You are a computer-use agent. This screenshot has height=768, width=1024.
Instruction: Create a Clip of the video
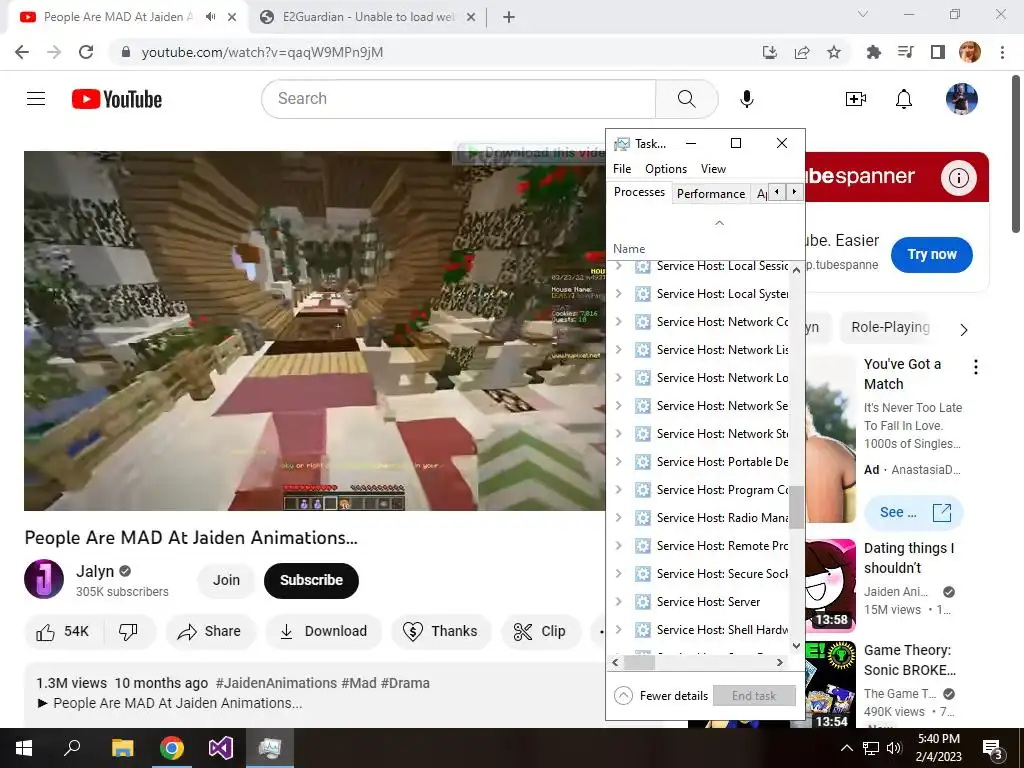point(540,632)
